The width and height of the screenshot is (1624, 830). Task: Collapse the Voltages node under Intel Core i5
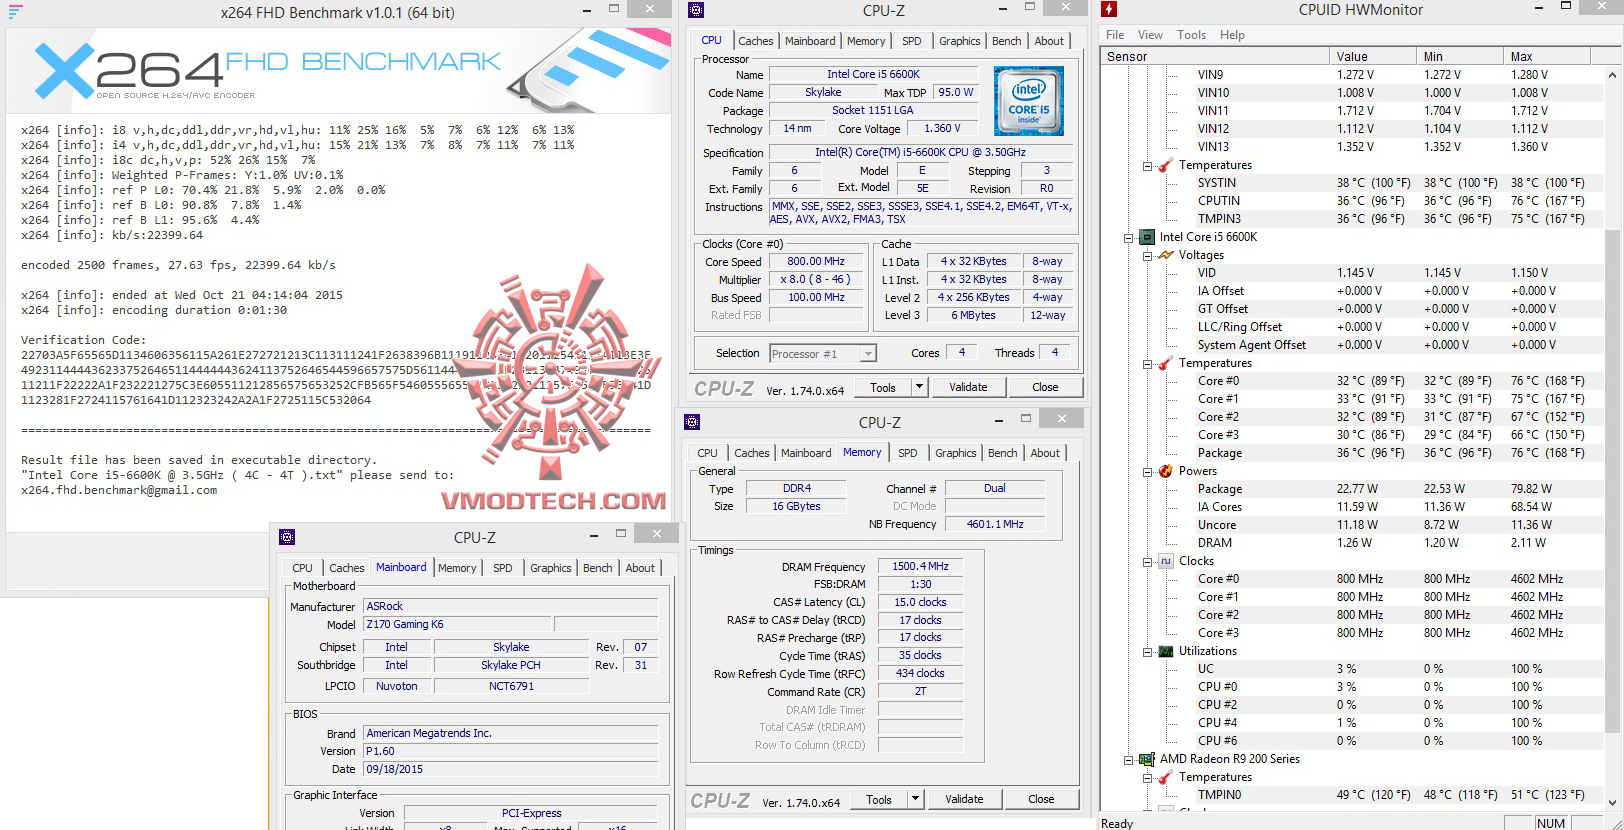(x=1147, y=256)
